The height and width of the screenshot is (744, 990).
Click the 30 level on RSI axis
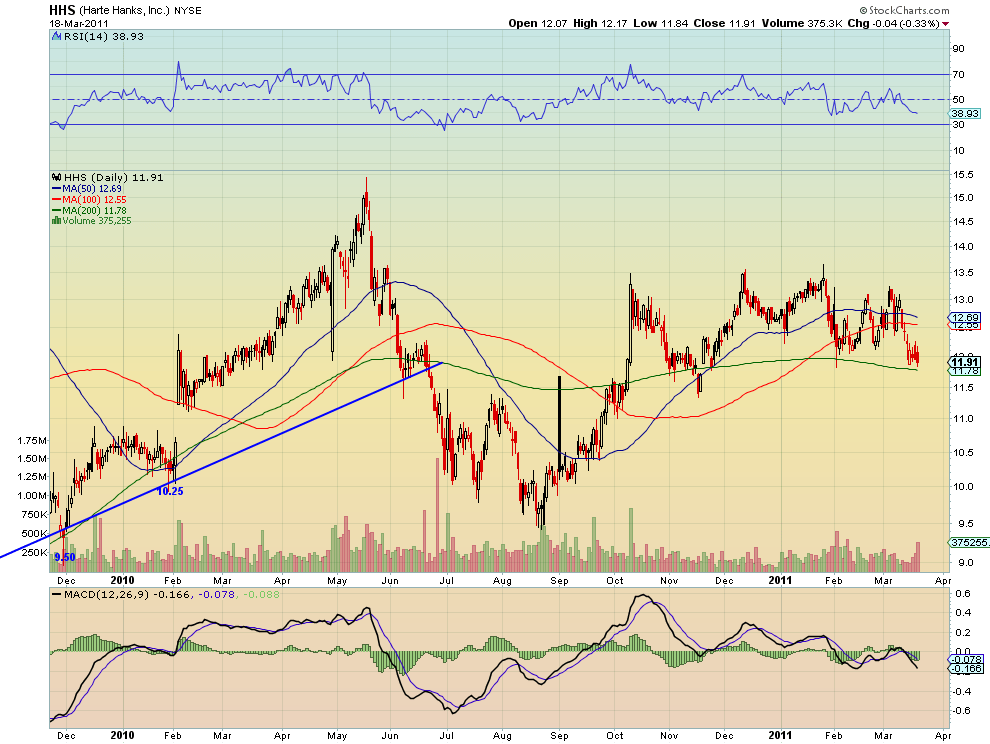(958, 125)
